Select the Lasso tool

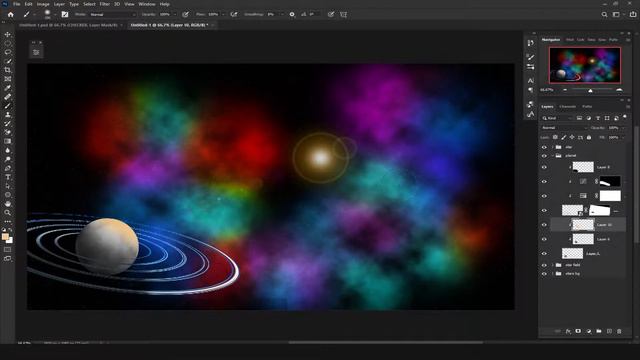point(8,52)
